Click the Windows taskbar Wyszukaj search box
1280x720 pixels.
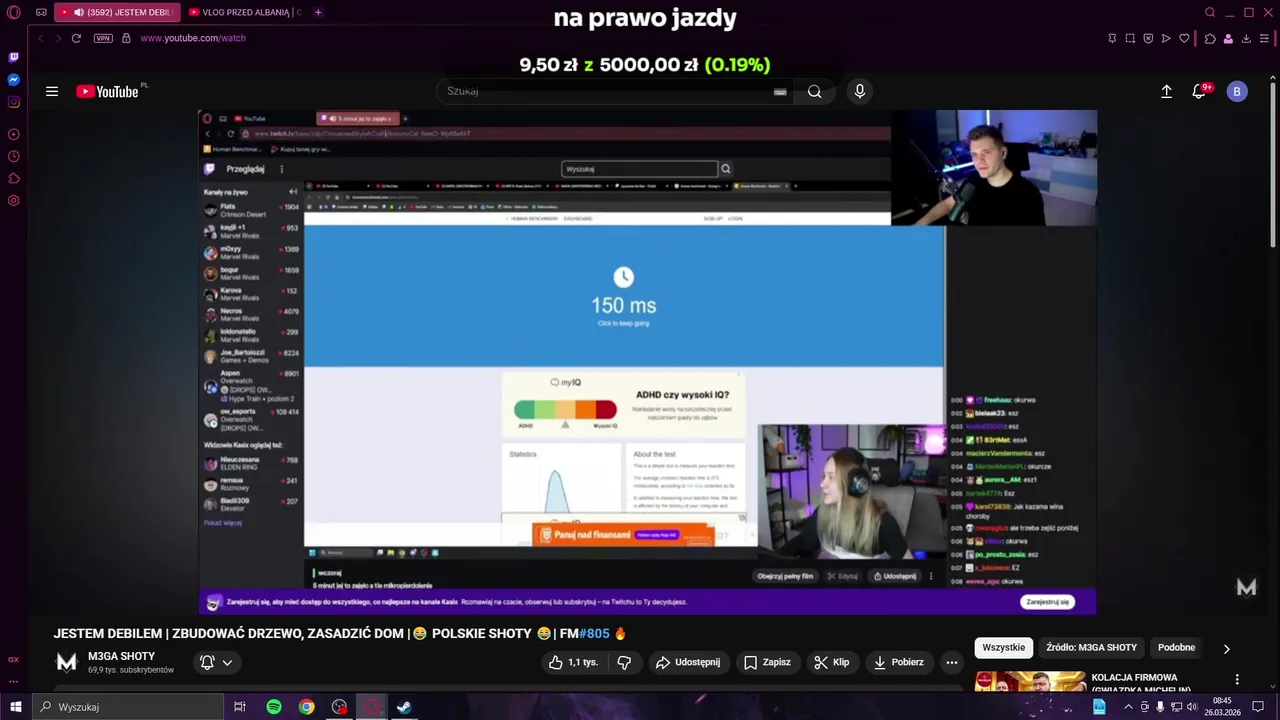click(x=128, y=707)
